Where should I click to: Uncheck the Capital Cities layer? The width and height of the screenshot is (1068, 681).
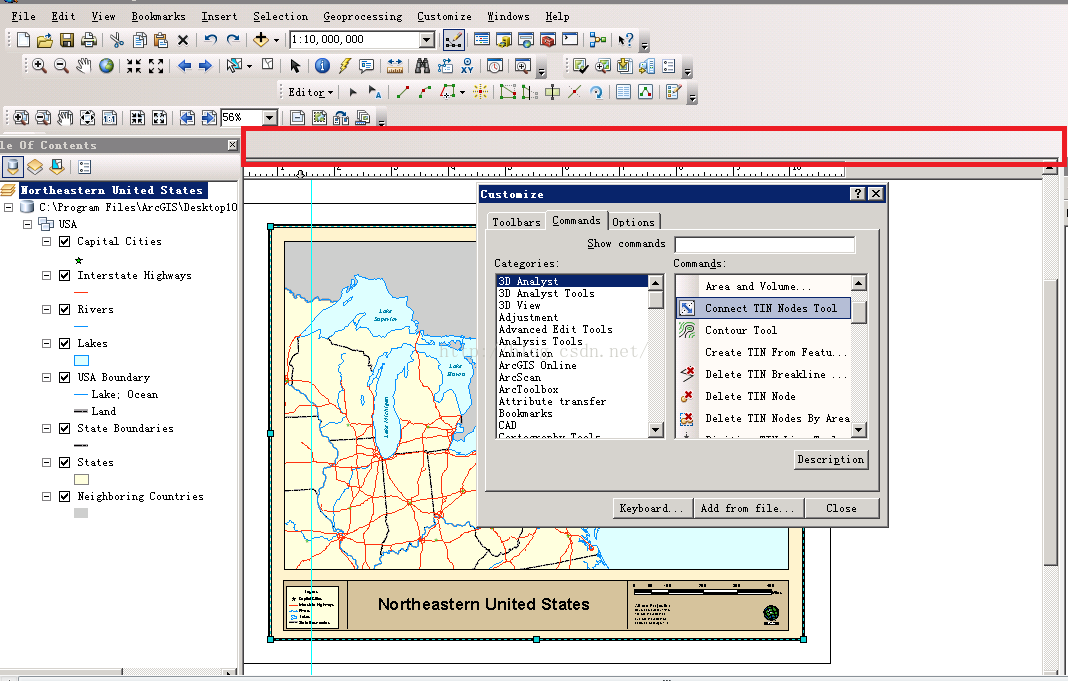click(x=65, y=242)
